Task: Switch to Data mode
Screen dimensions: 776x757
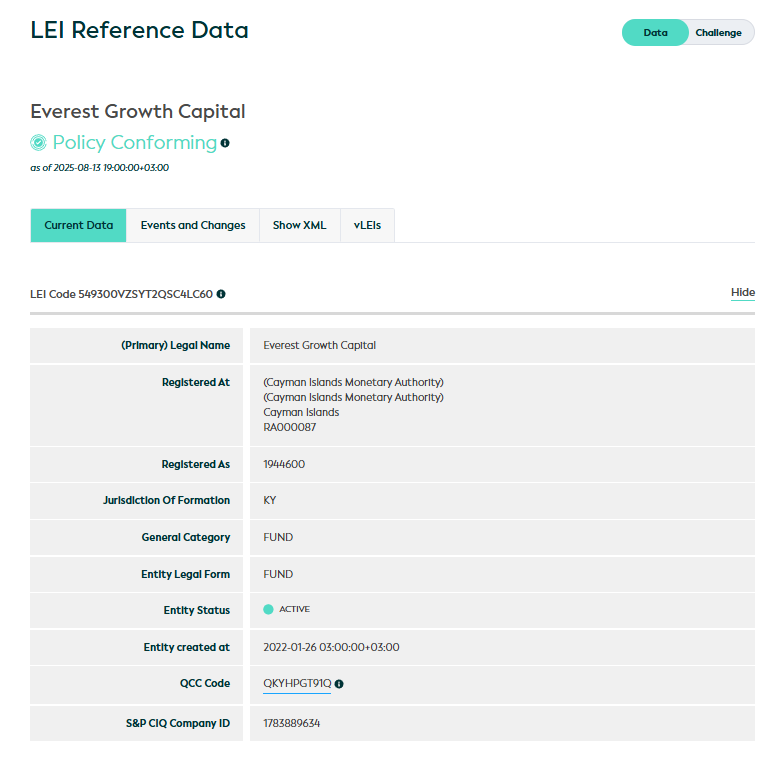Action: pos(655,33)
